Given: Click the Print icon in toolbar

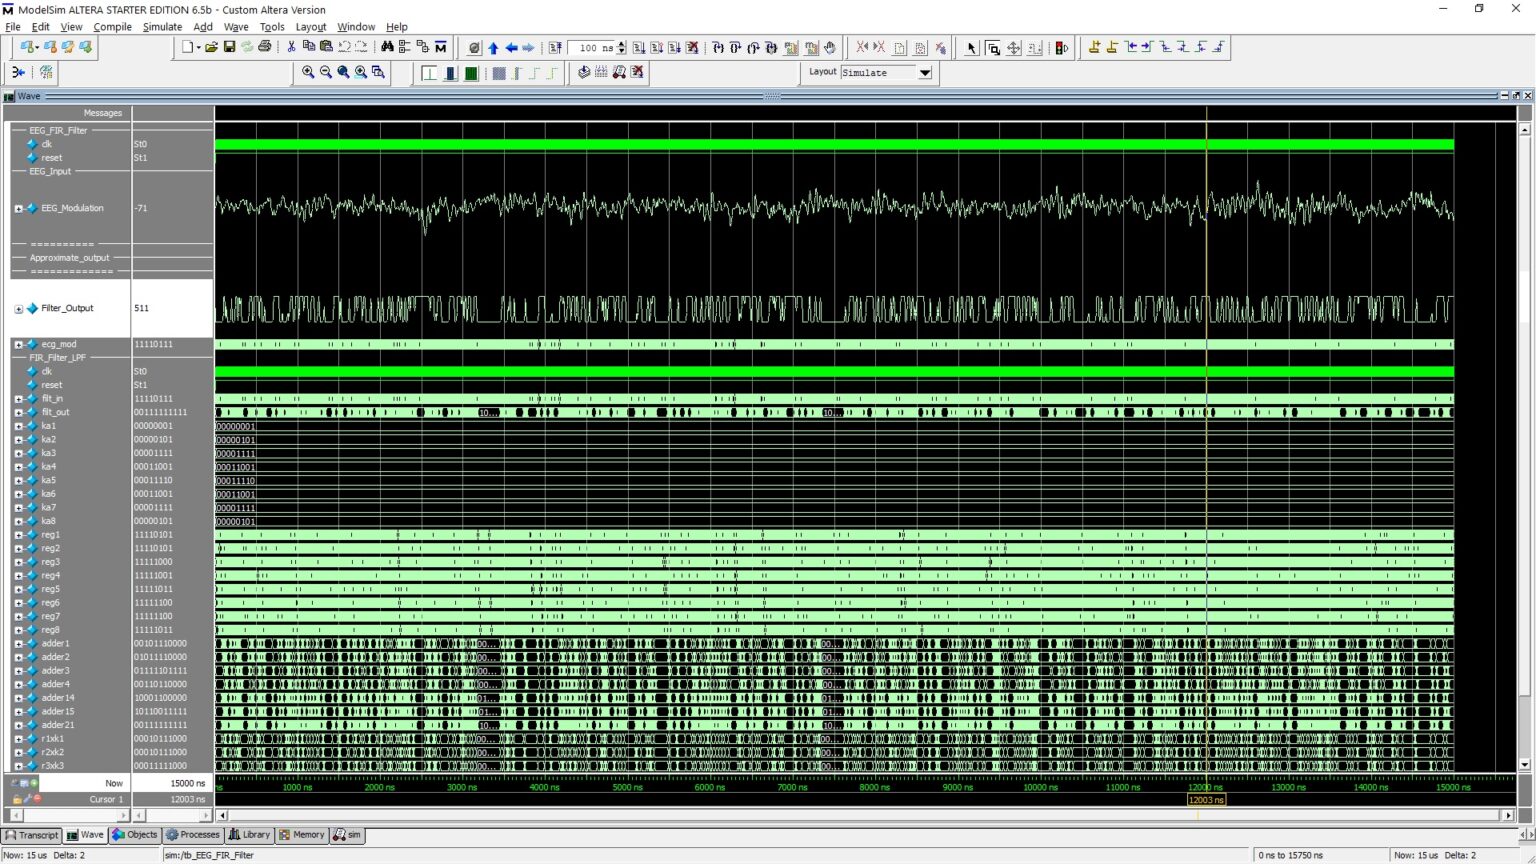Looking at the screenshot, I should (x=264, y=47).
